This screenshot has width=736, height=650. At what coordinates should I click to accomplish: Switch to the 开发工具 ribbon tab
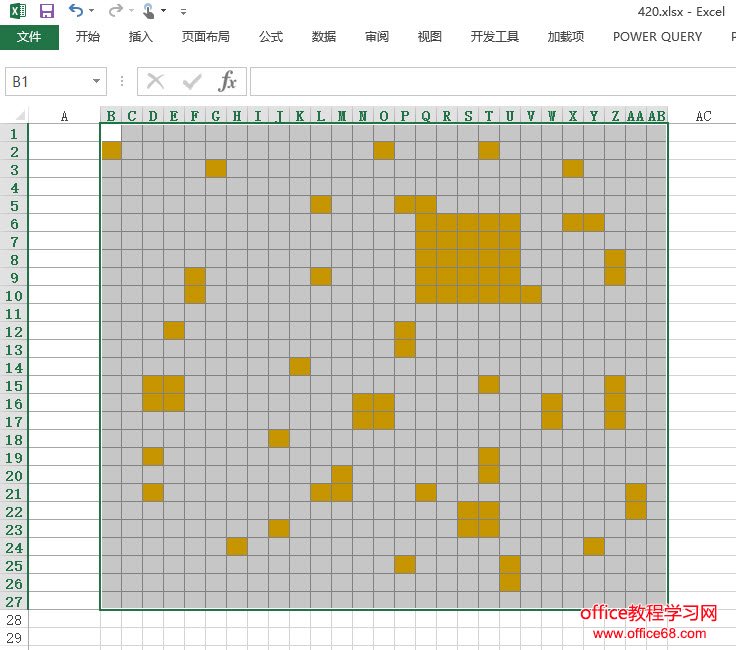click(x=495, y=37)
